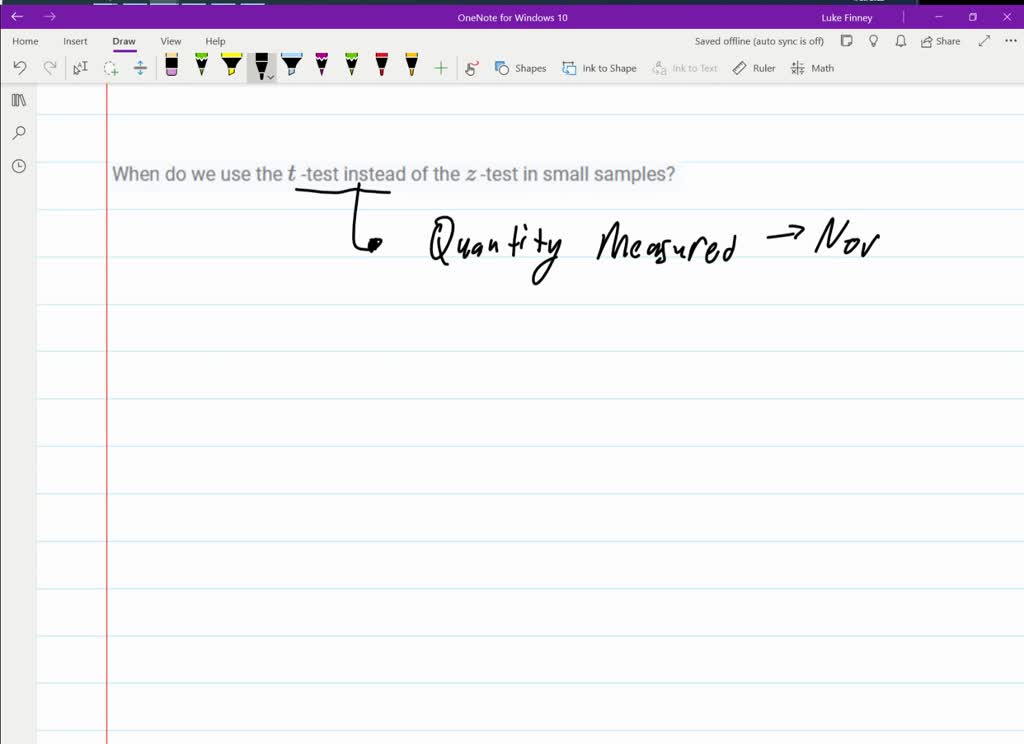Viewport: 1024px width, 744px height.
Task: Toggle draw with touch mode
Action: pos(473,68)
